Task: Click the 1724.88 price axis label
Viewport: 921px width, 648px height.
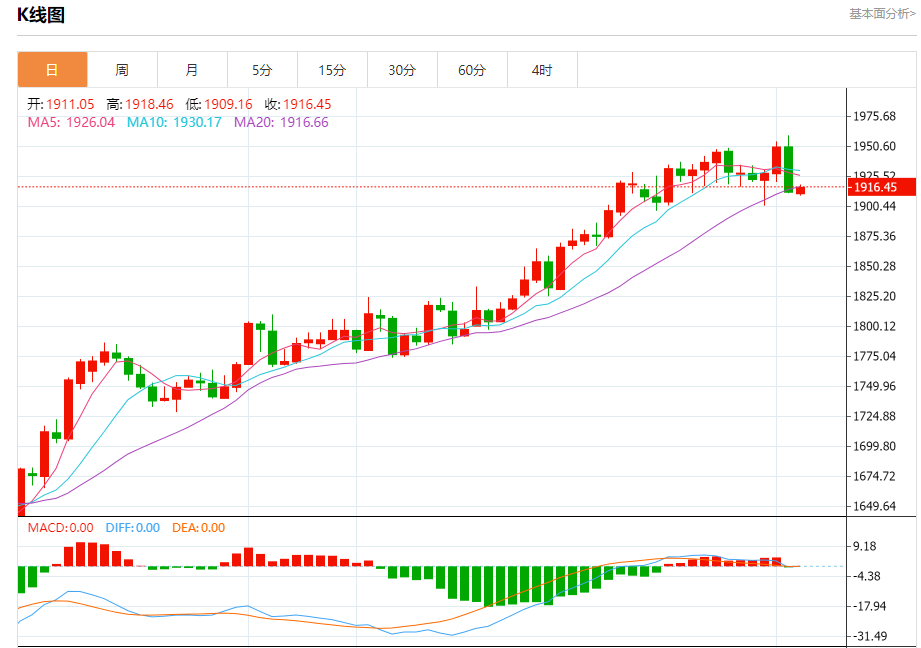Action: point(874,416)
